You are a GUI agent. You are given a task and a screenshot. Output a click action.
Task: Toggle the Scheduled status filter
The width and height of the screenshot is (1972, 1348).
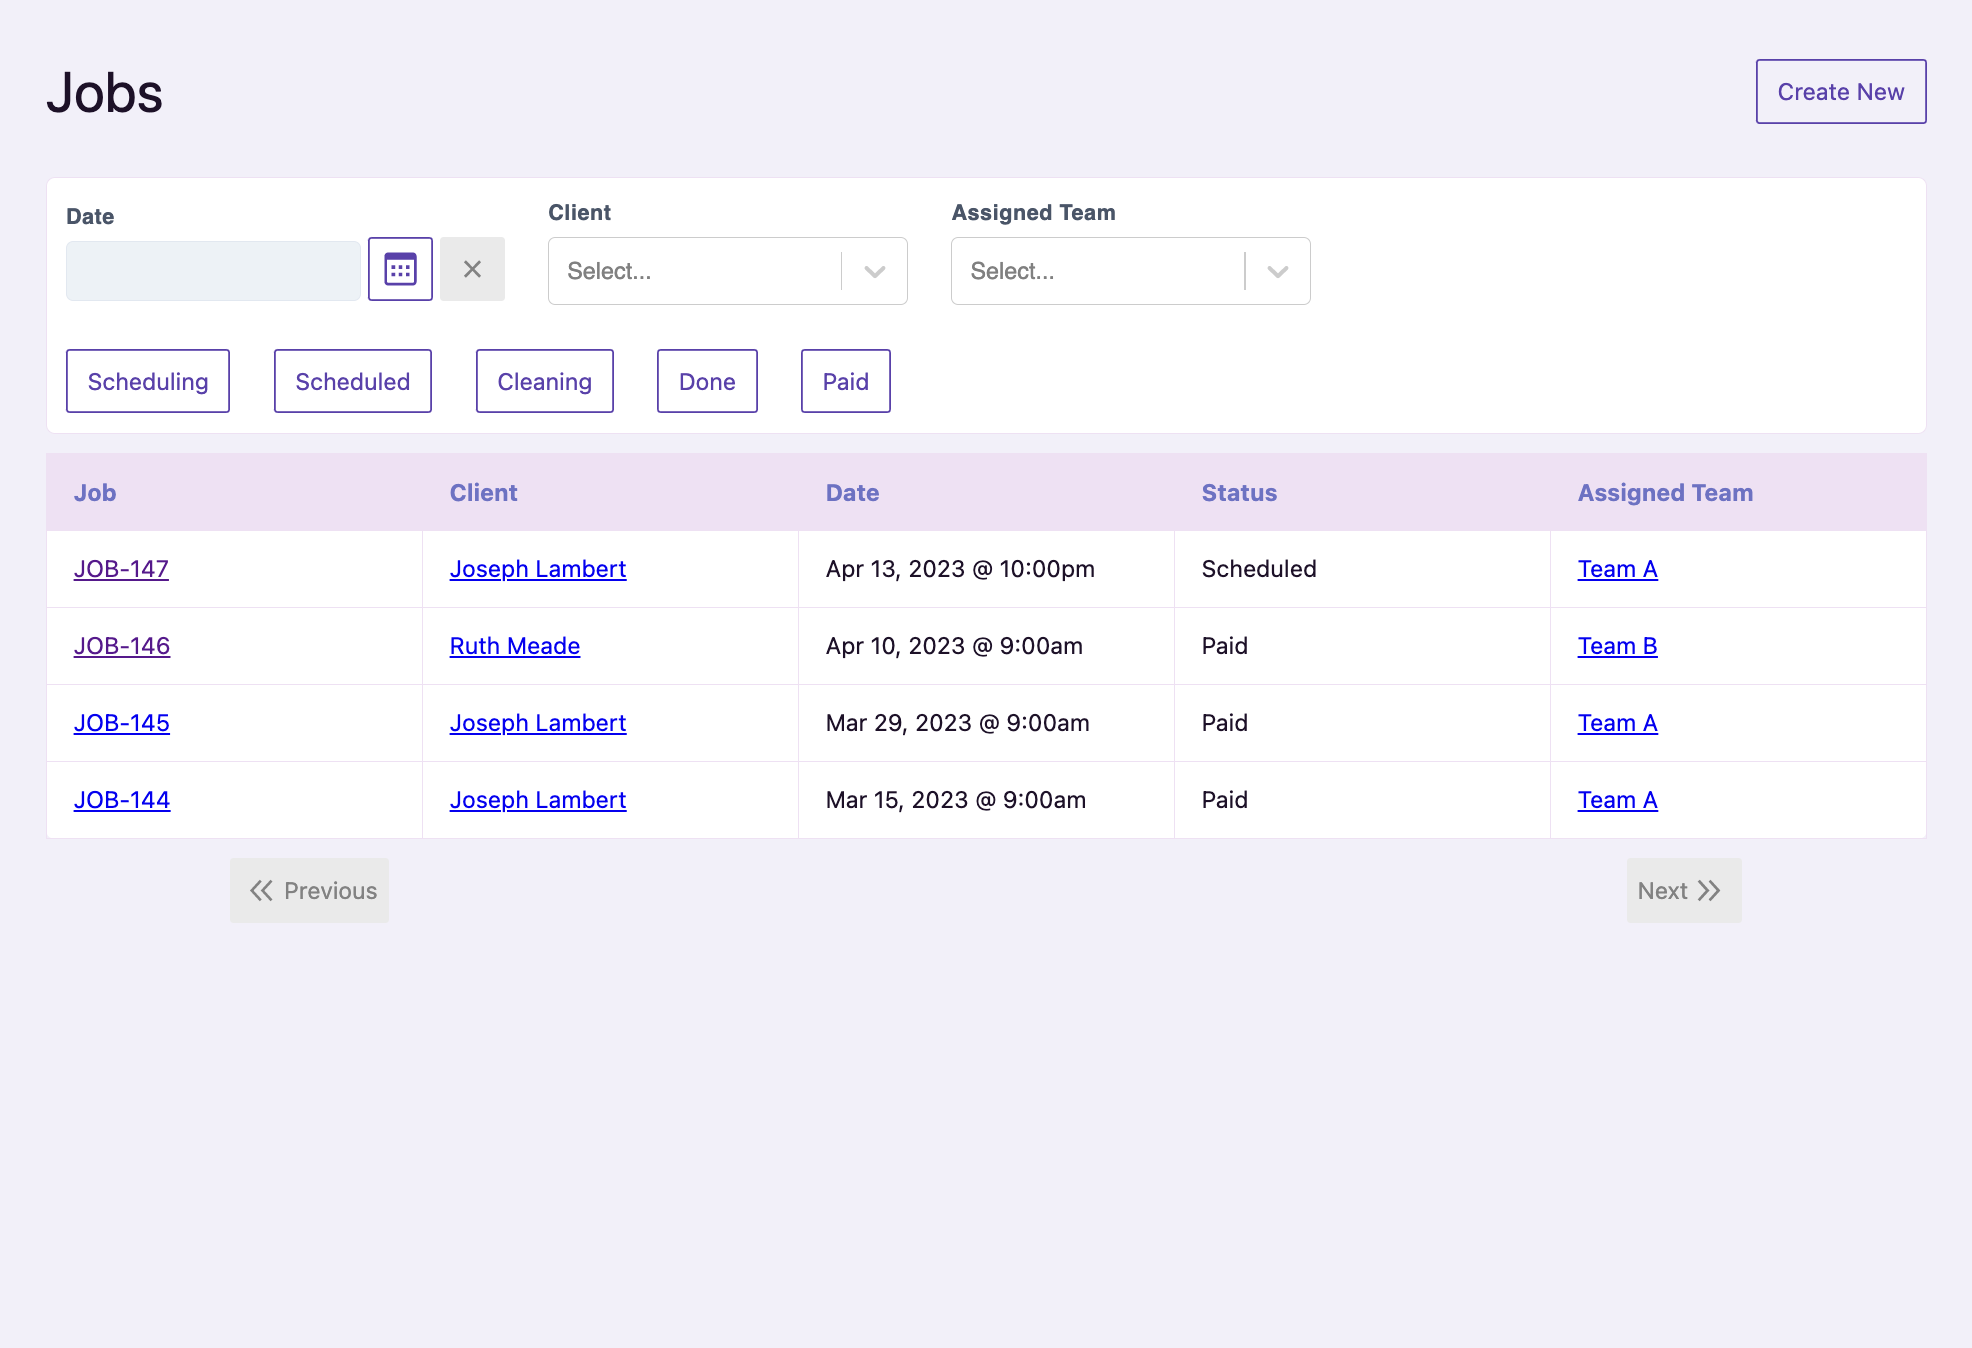click(352, 381)
